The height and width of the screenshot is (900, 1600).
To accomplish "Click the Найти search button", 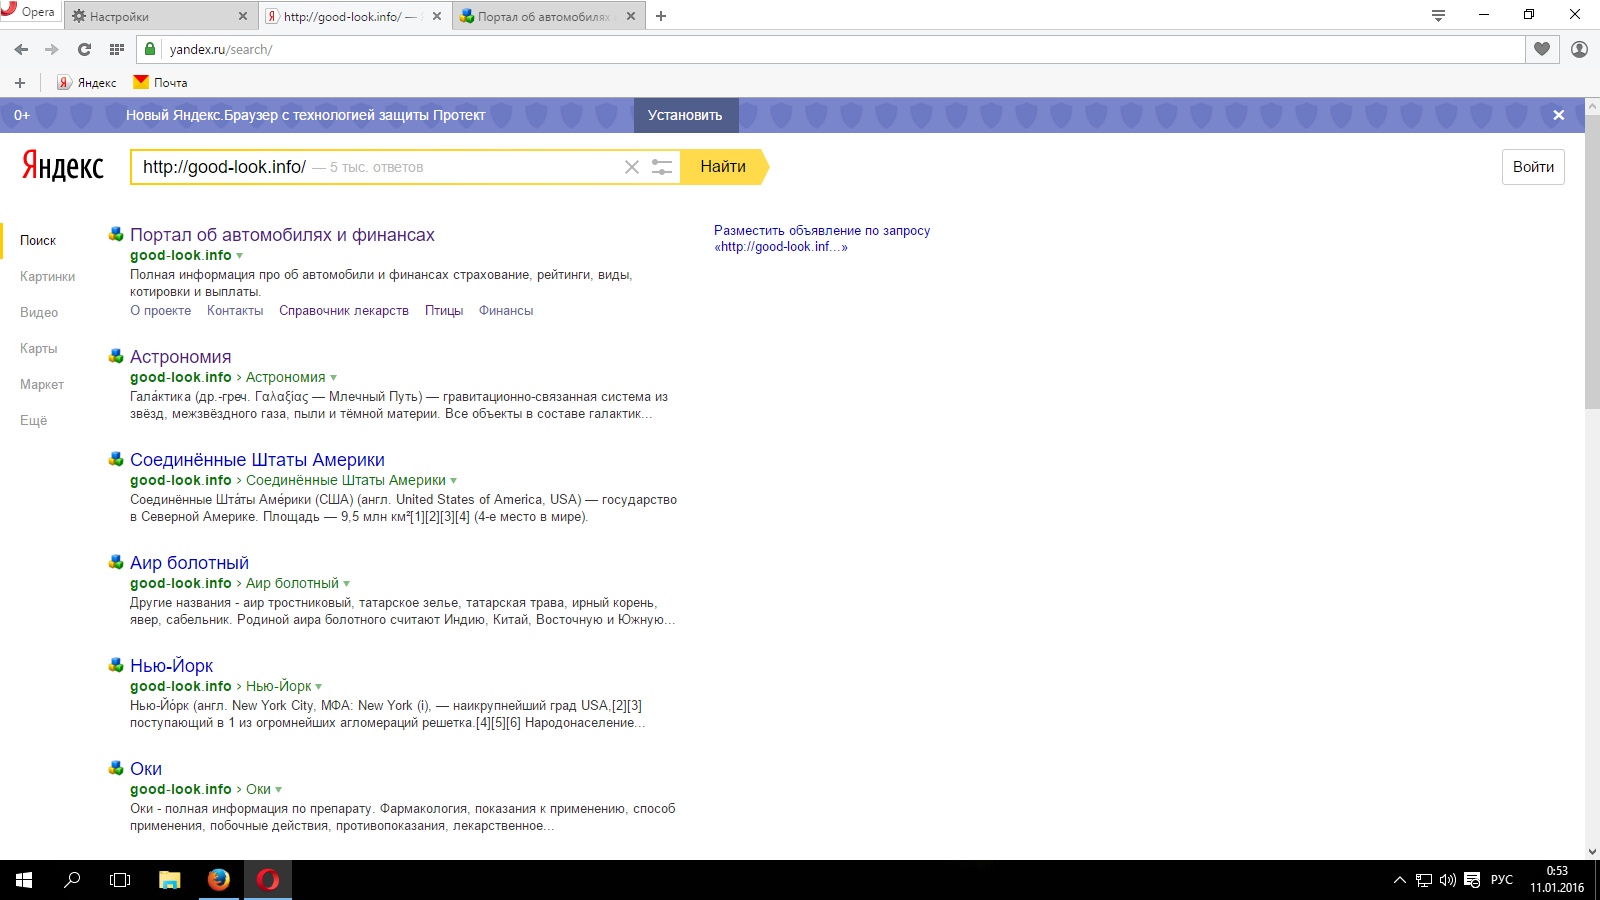I will pos(724,167).
